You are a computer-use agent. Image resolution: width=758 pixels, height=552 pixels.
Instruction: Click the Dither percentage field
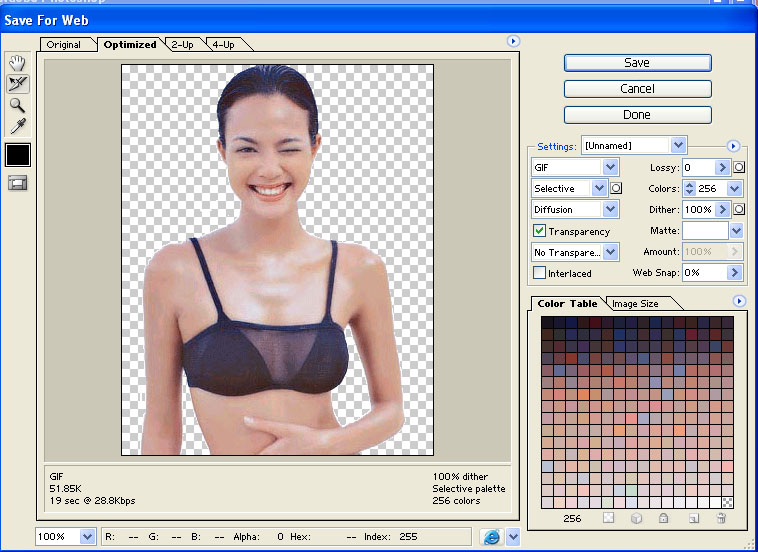[699, 209]
